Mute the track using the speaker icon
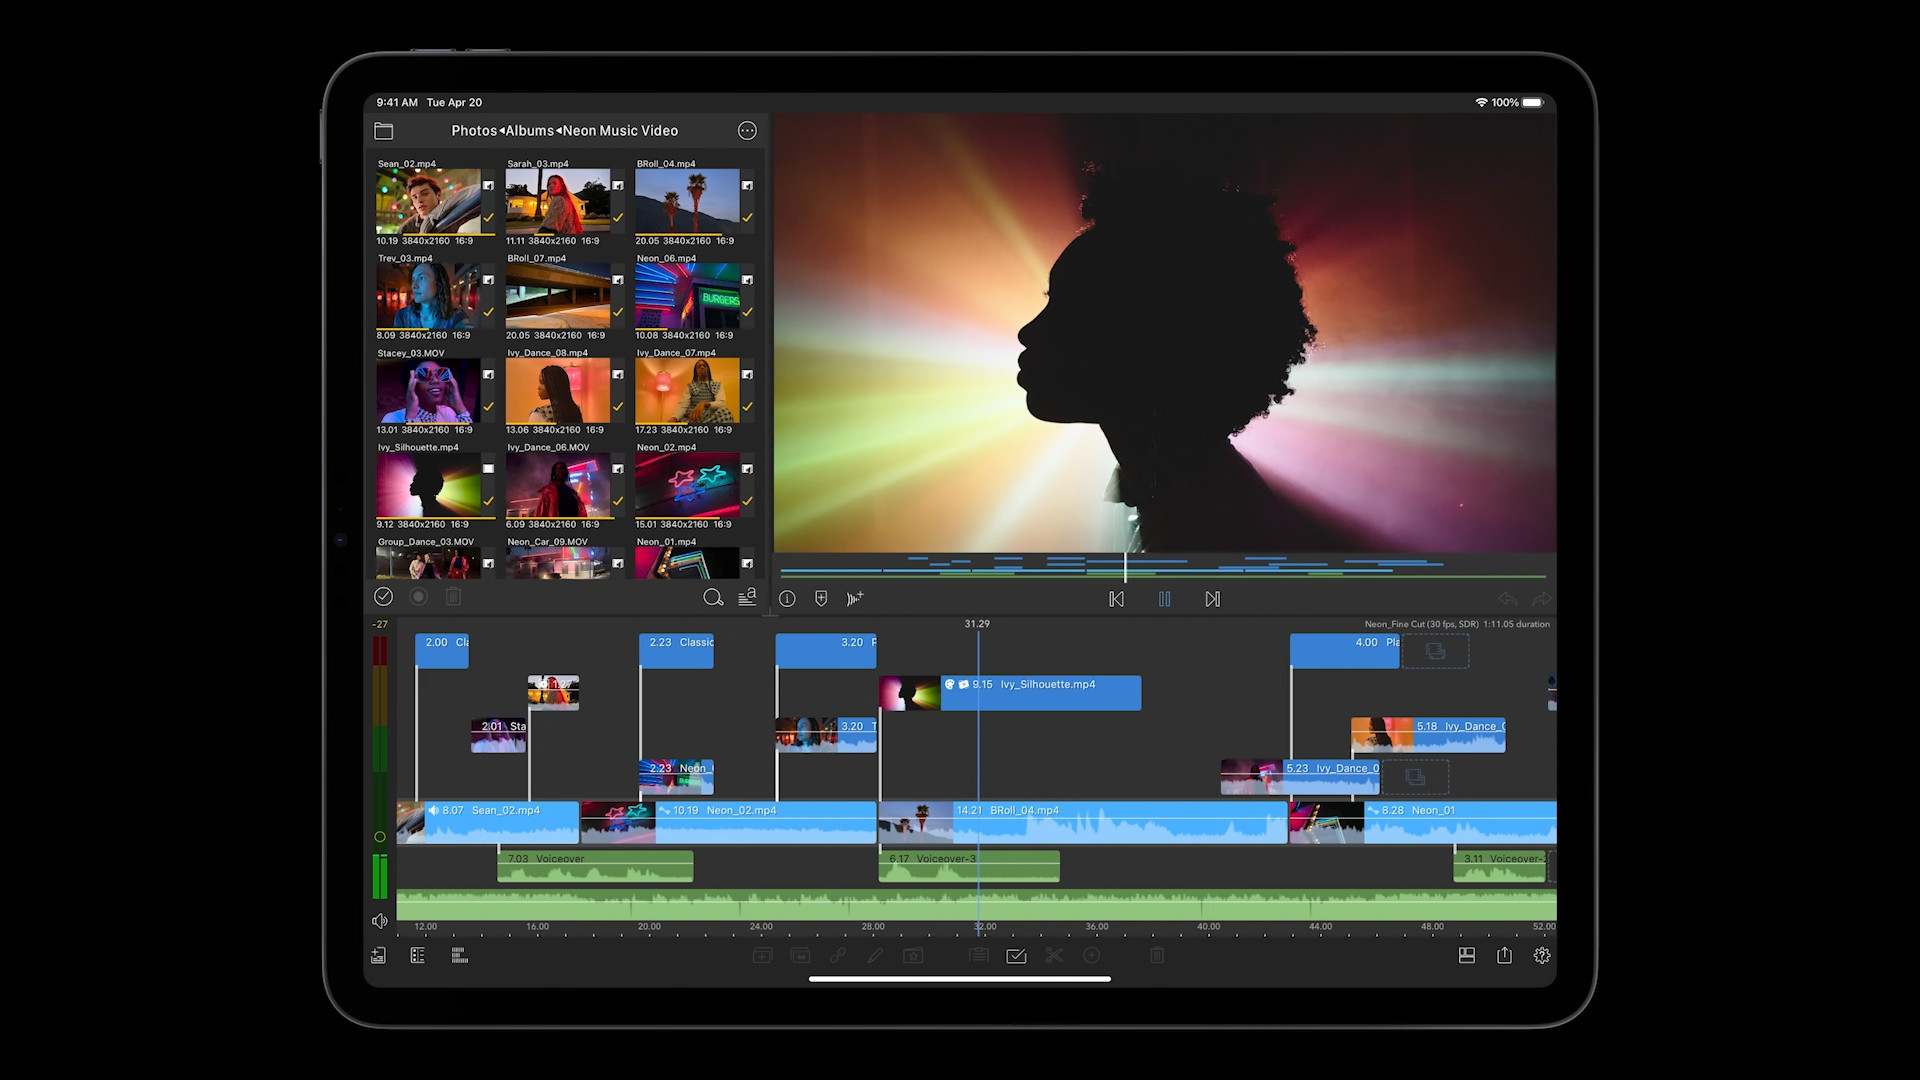 pyautogui.click(x=380, y=920)
